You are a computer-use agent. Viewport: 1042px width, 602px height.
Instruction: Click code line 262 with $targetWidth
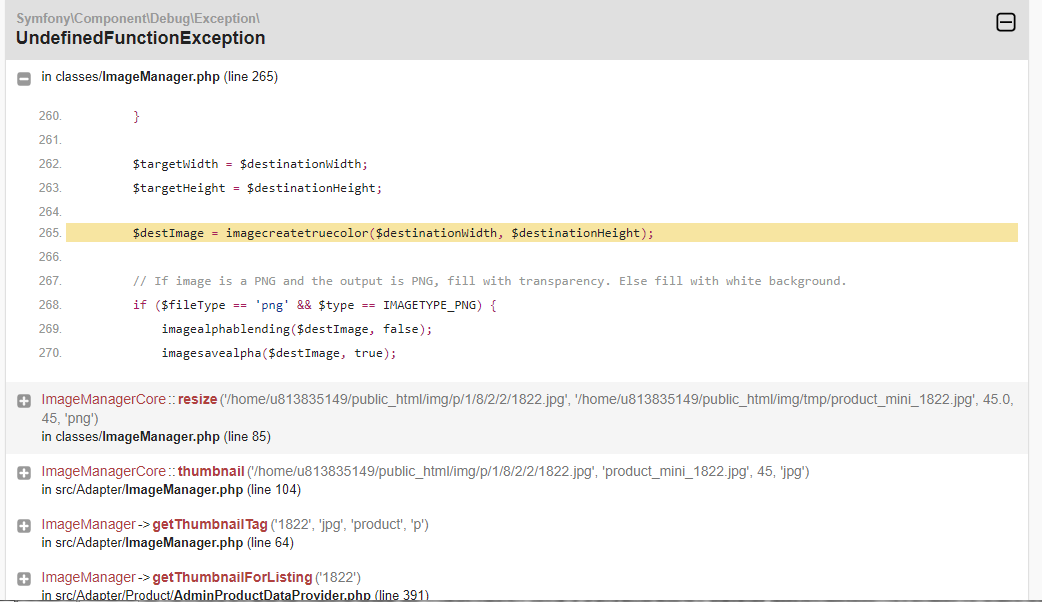(x=250, y=163)
